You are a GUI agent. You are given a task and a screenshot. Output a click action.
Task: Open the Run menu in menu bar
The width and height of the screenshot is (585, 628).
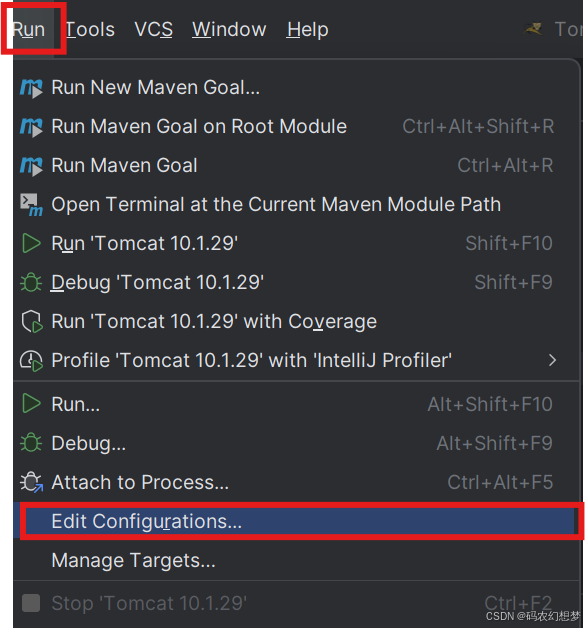(28, 29)
